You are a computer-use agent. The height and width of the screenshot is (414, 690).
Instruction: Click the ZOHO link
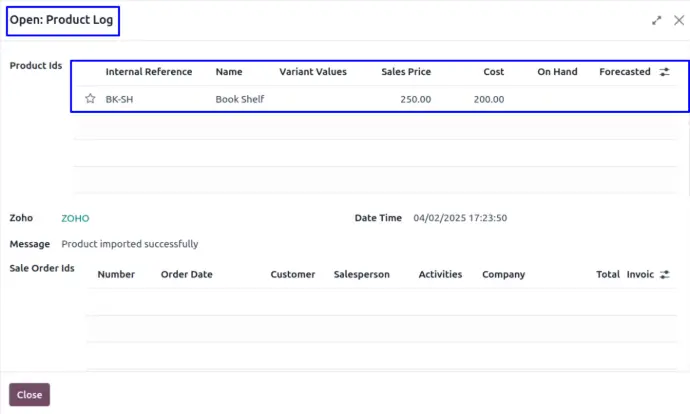(x=75, y=218)
